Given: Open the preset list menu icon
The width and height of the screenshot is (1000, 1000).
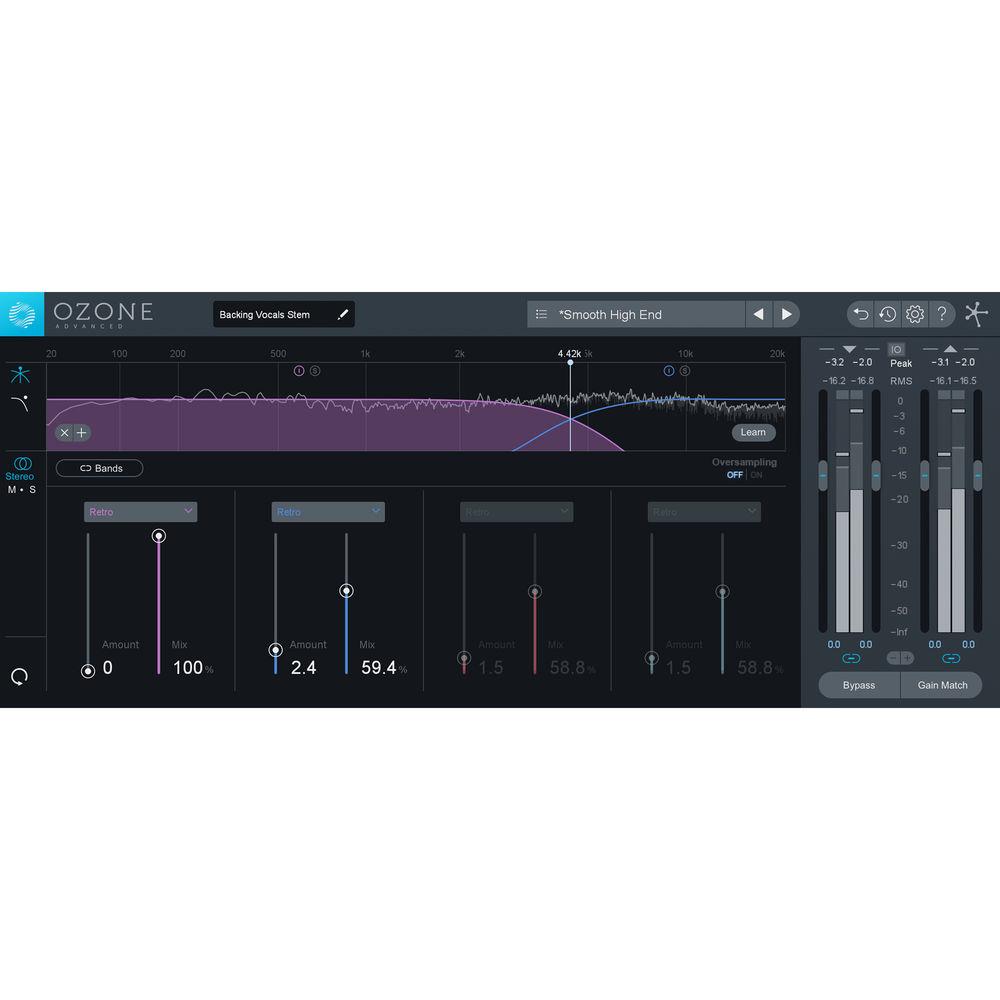Looking at the screenshot, I should (540, 314).
